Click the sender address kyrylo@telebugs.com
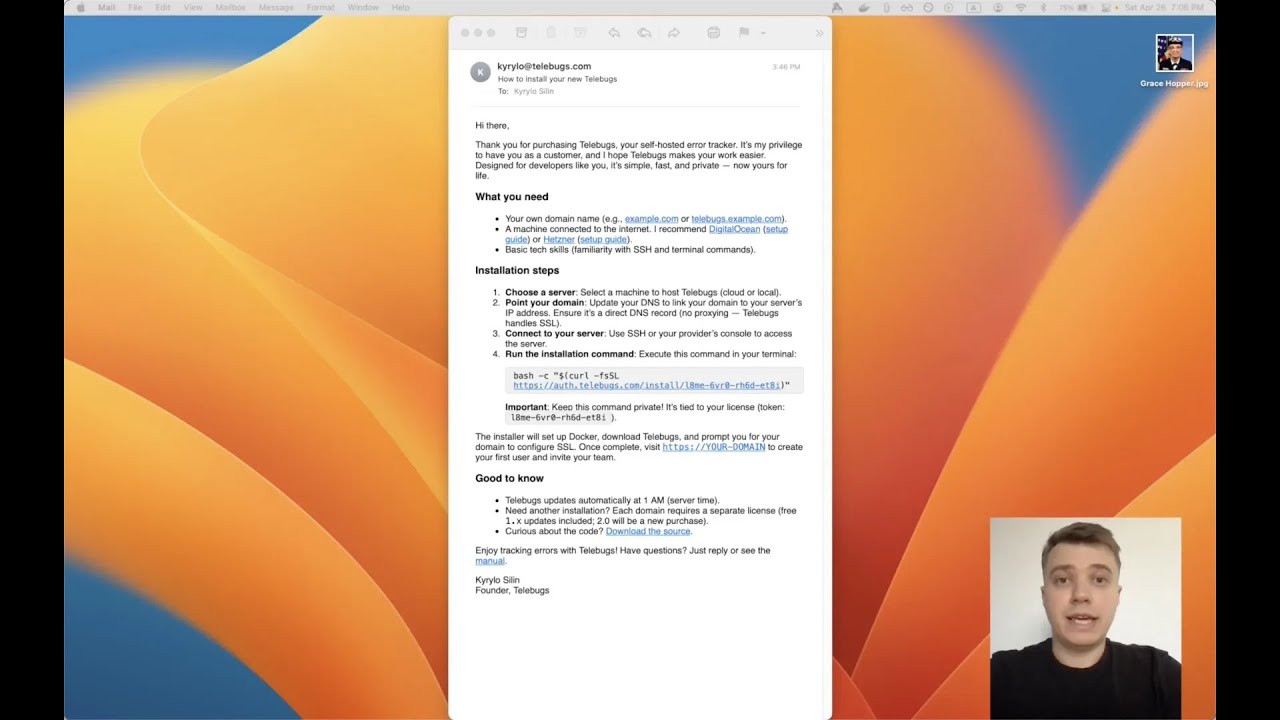Viewport: 1280px width, 720px height. [x=544, y=66]
